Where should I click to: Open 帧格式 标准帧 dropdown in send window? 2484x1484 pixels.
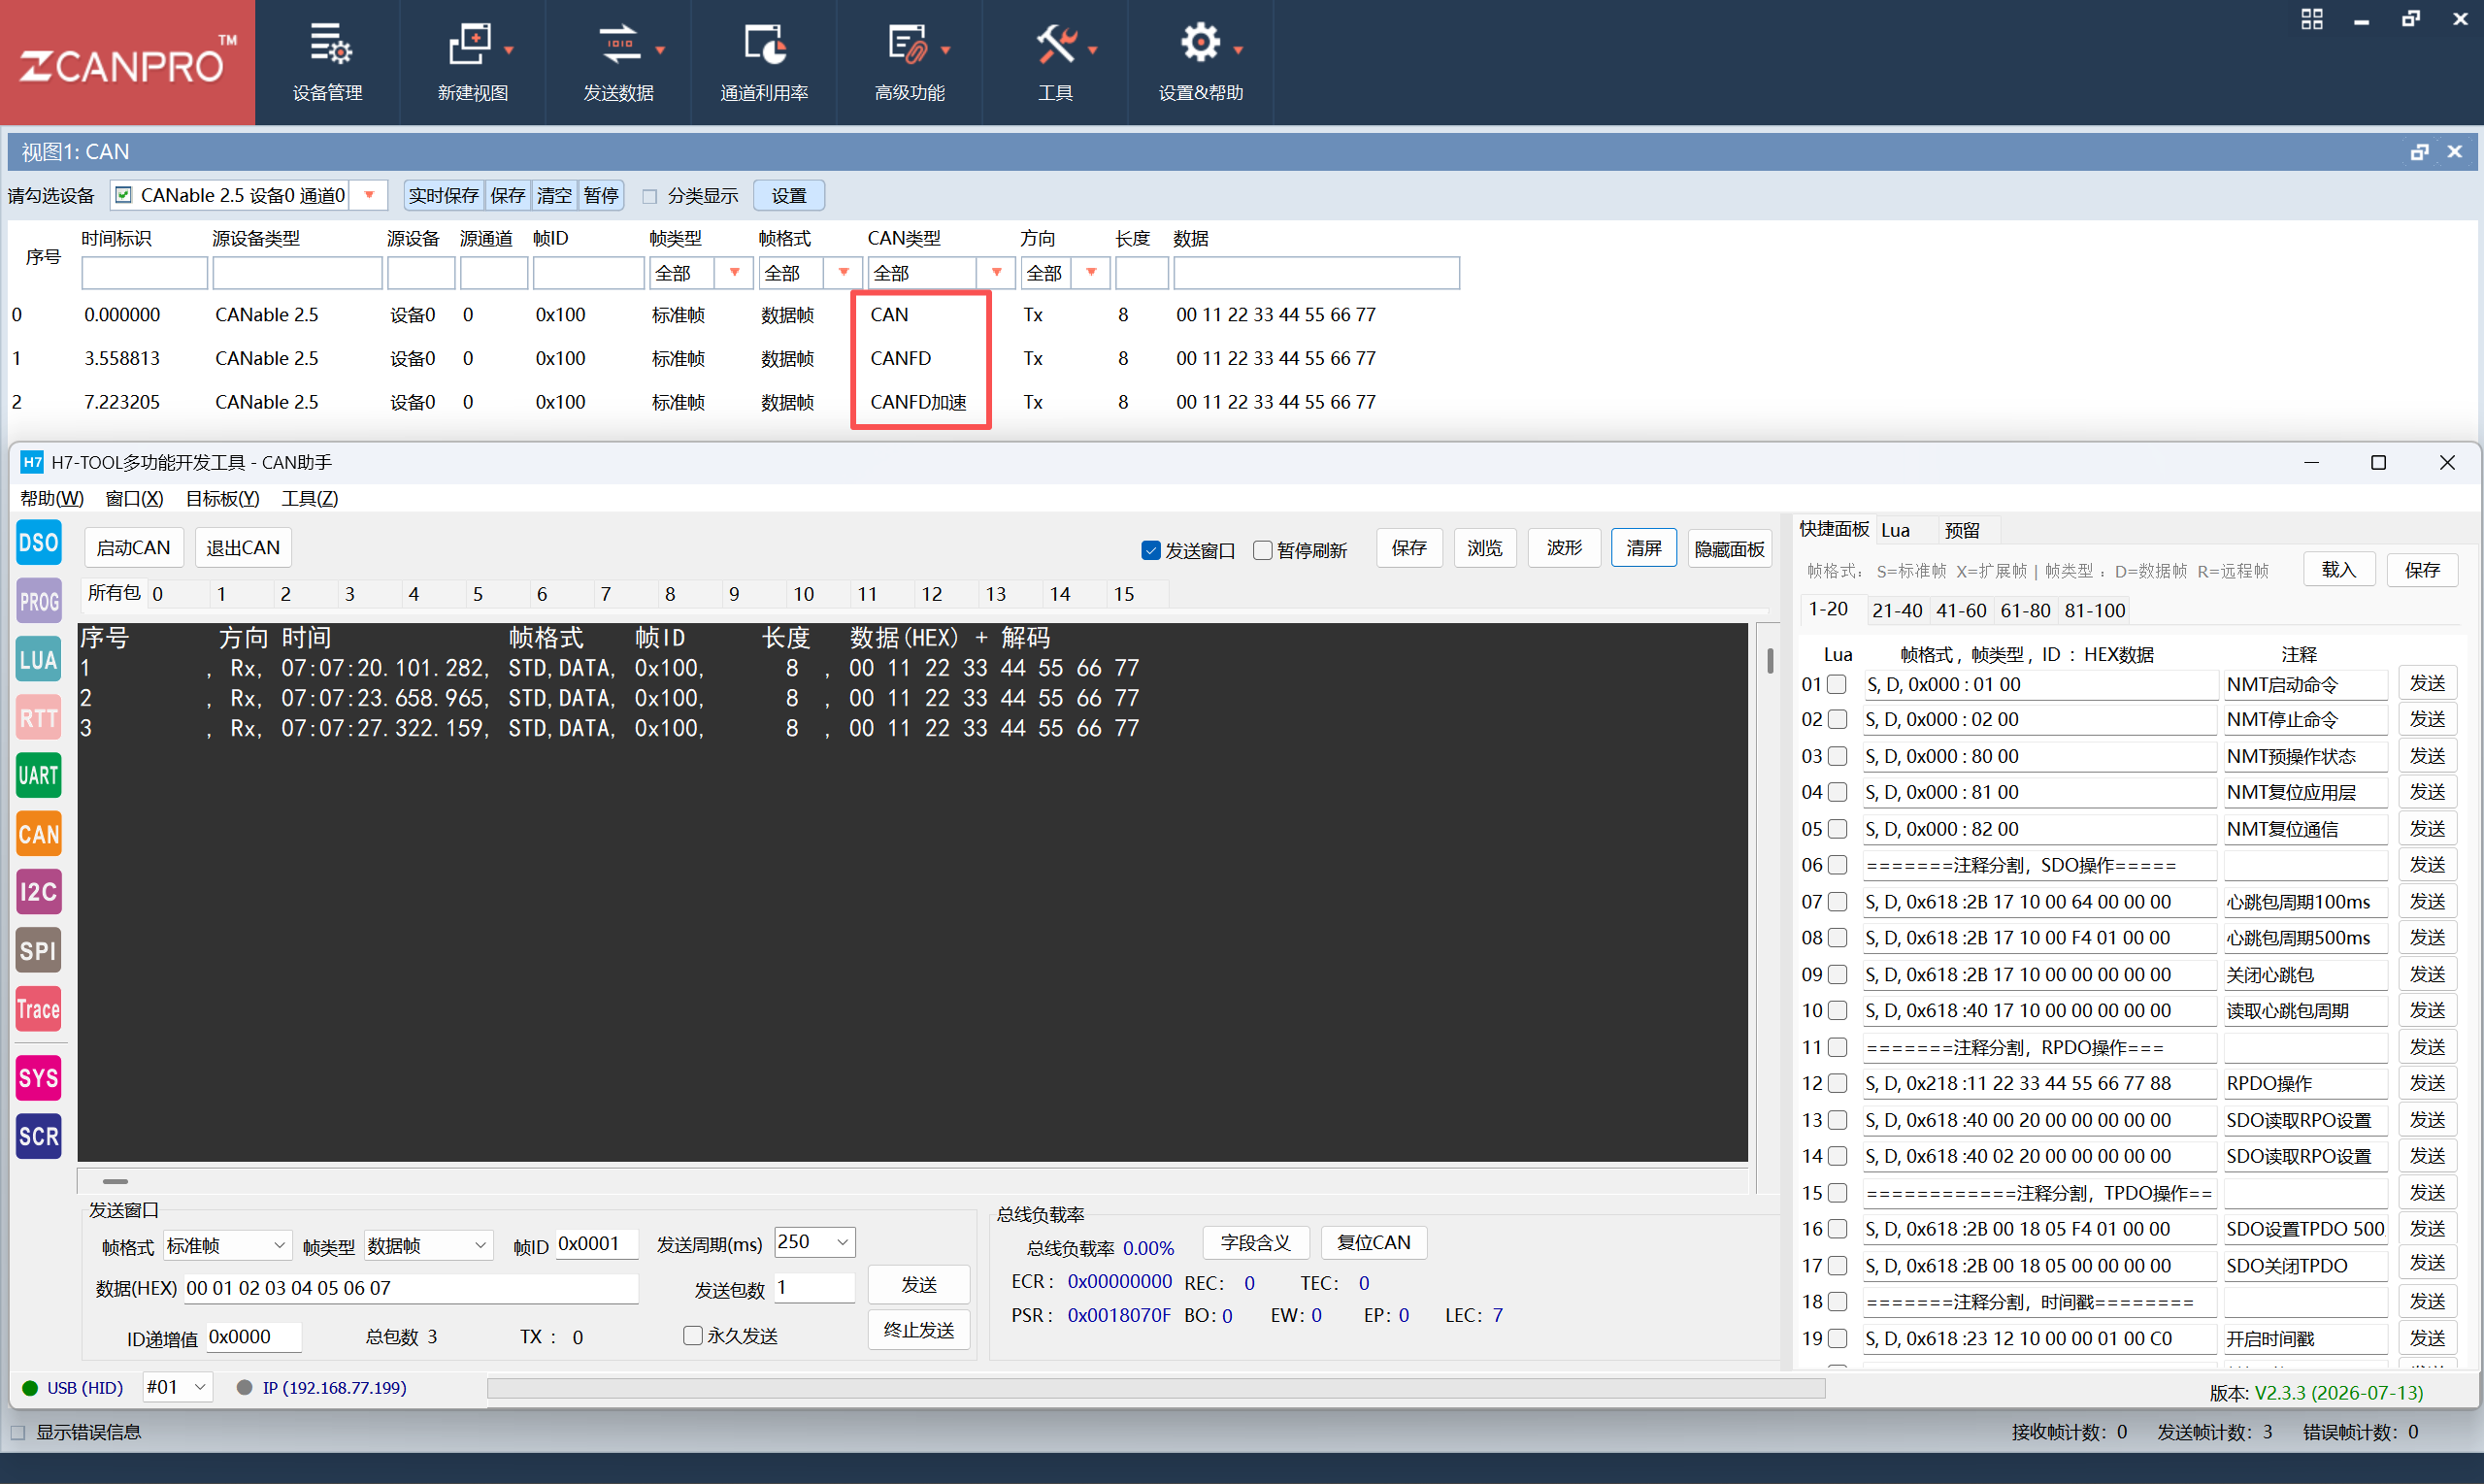pyautogui.click(x=227, y=1245)
